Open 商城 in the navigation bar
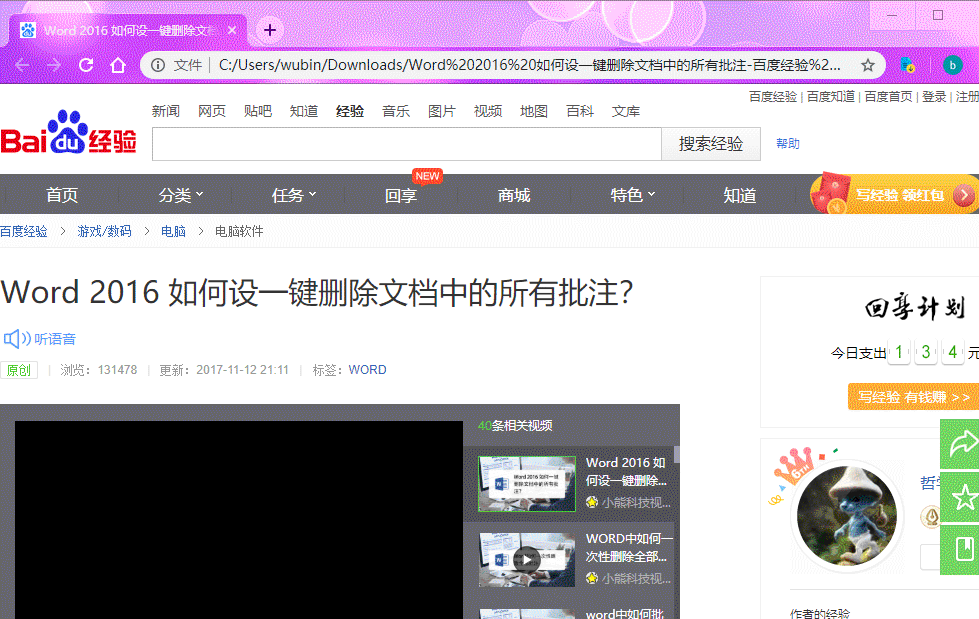This screenshot has width=979, height=619. [514, 195]
